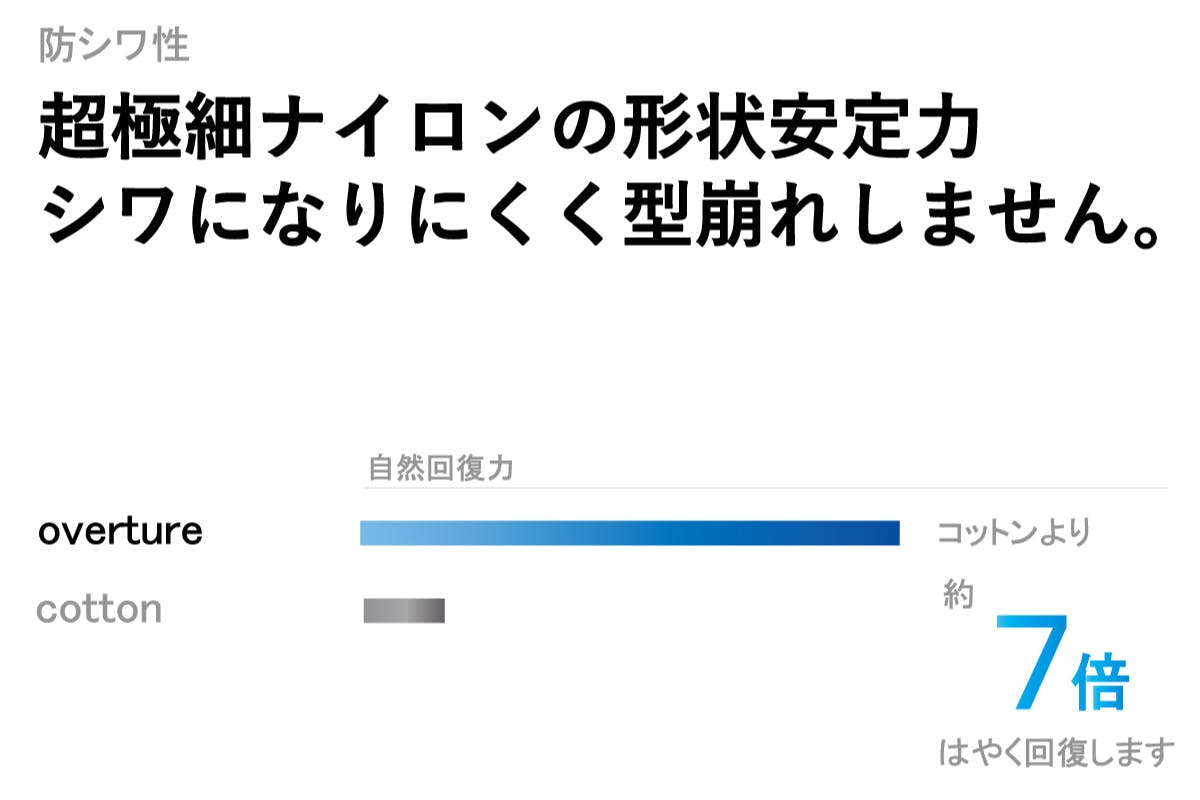Image resolution: width=1200 pixels, height=800 pixels.
Task: Click the 自然回復力 chart label
Action: tap(441, 468)
